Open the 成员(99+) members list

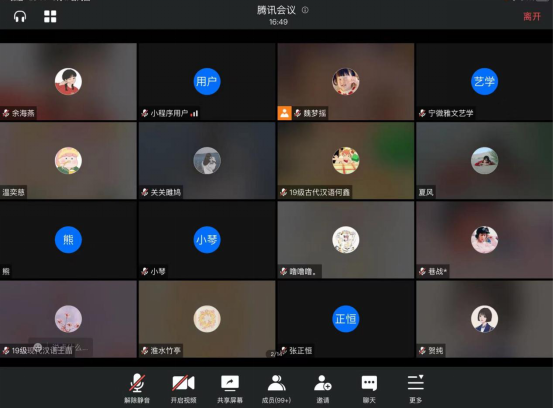coord(276,388)
